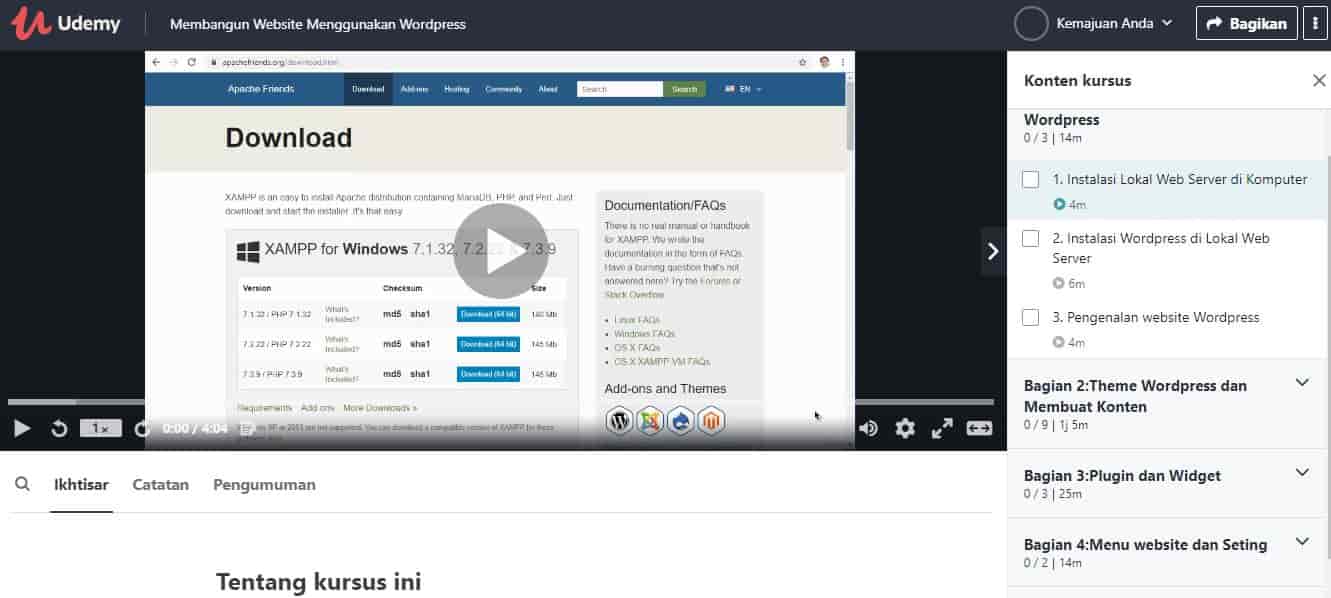Viewport: 1331px width, 598px height.
Task: Skip forward using the forward icon
Action: (142, 428)
